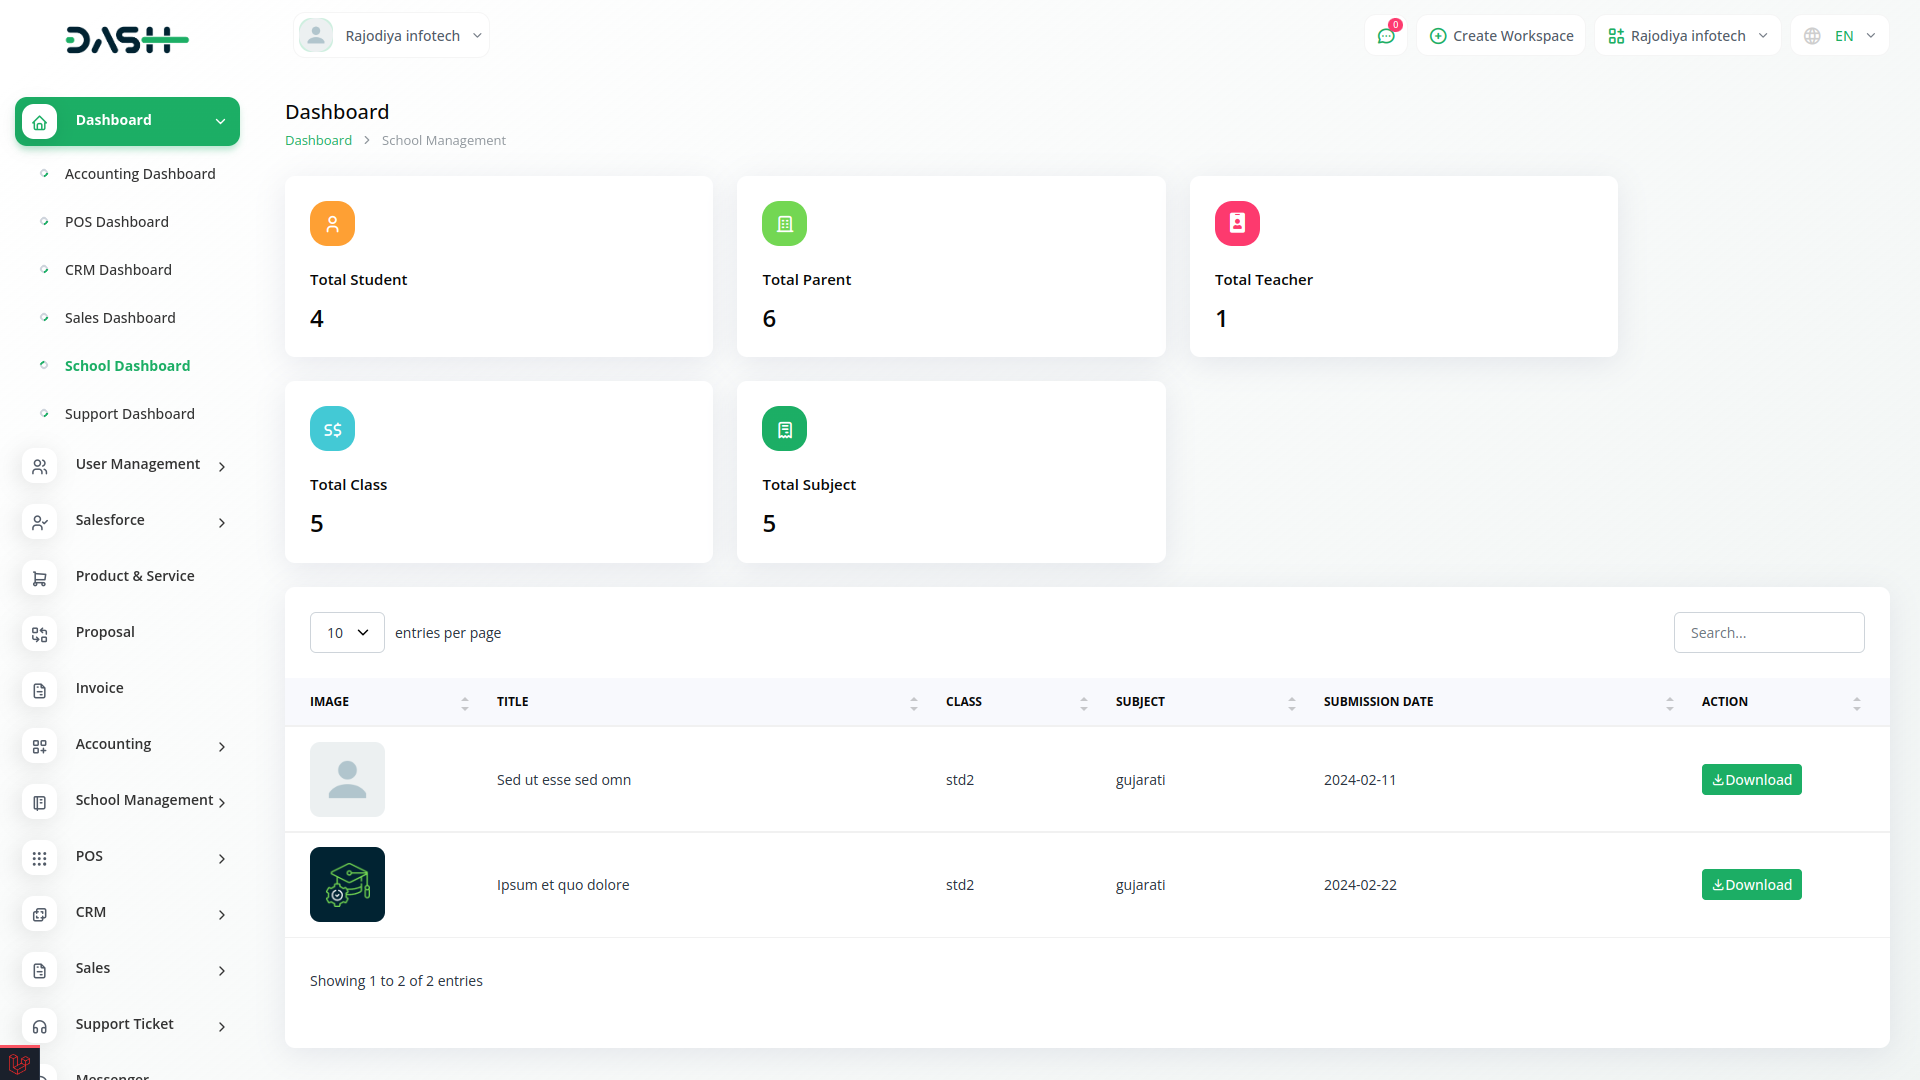
Task: Click the Invoice sidebar icon
Action: pyautogui.click(x=40, y=690)
